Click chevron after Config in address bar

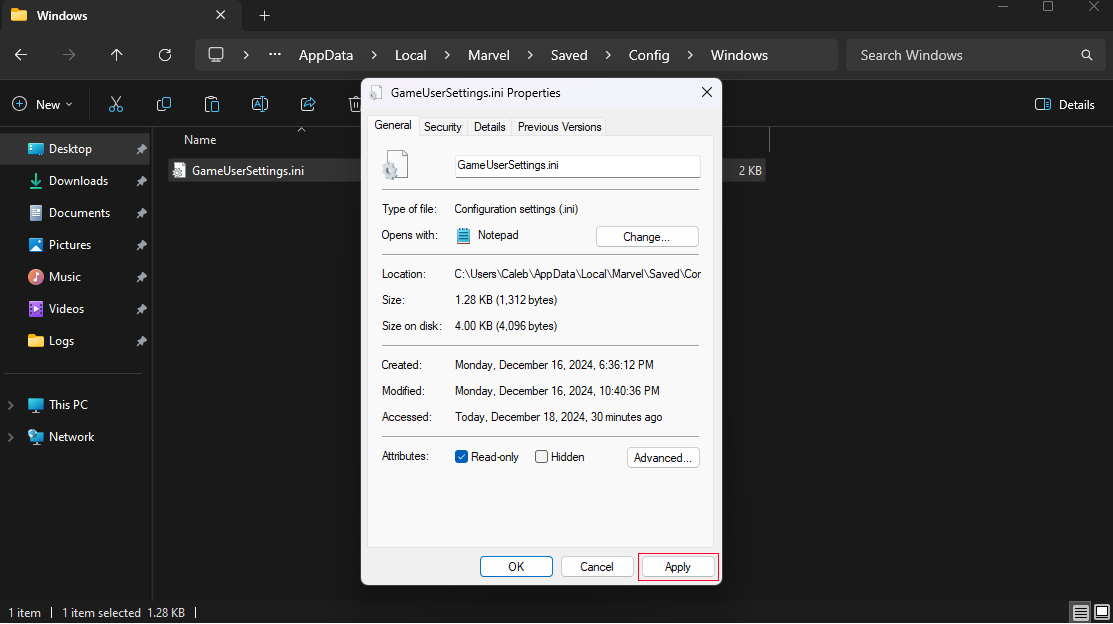click(690, 55)
